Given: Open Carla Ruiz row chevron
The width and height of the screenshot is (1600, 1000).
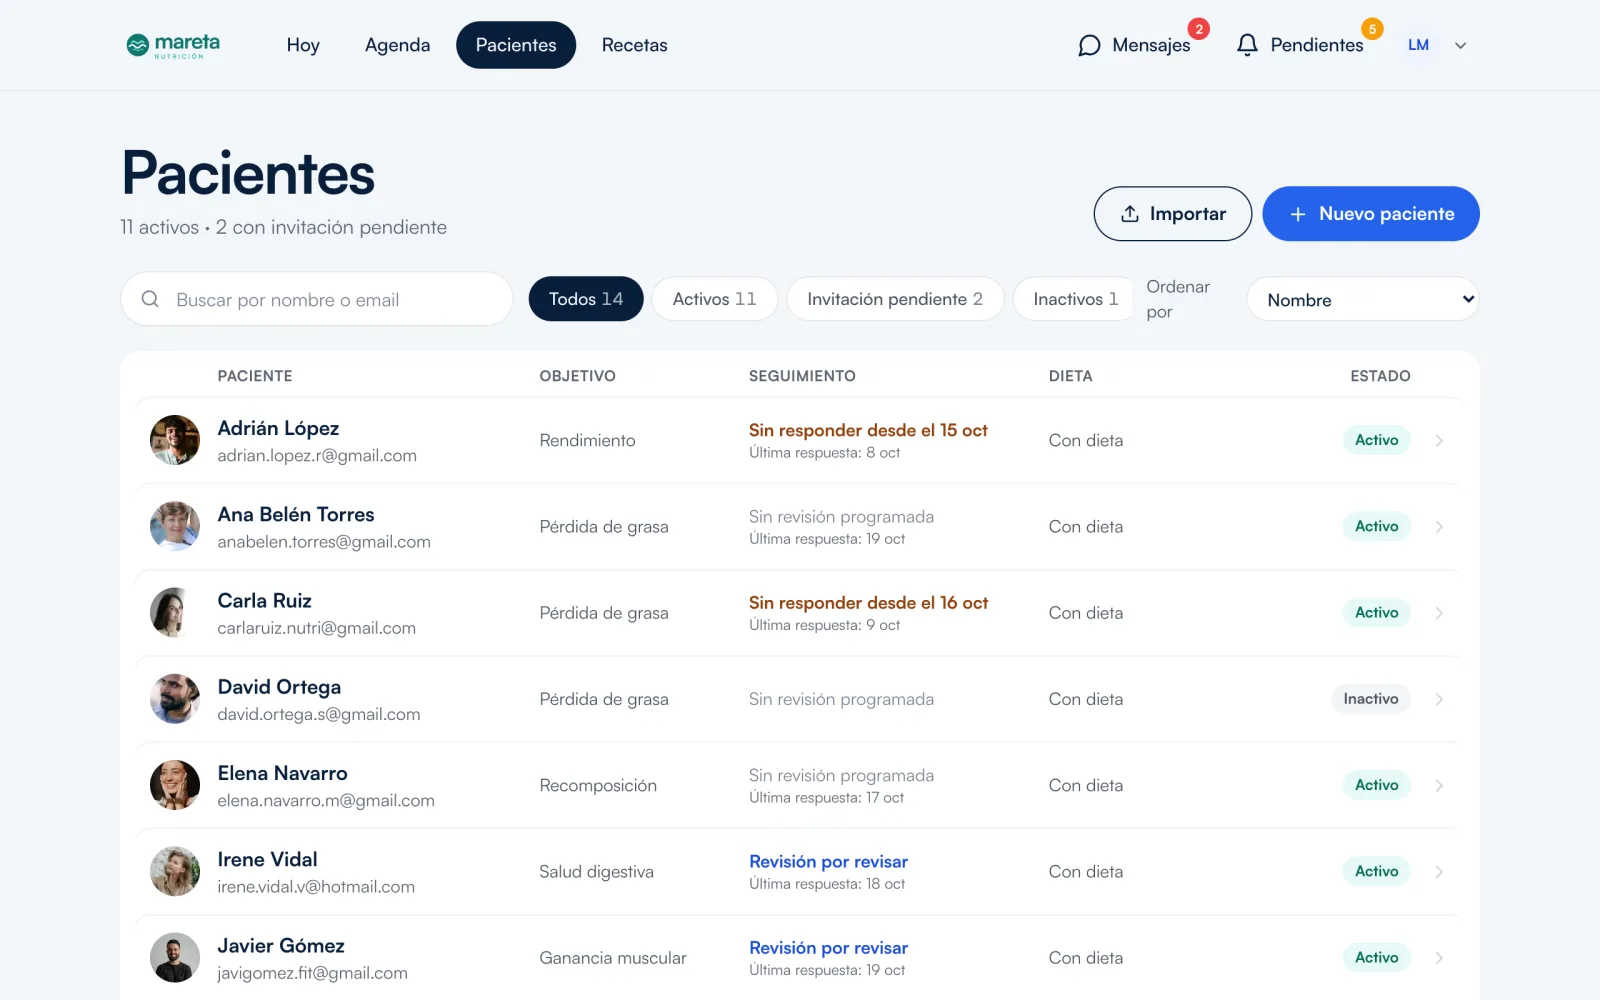Looking at the screenshot, I should pyautogui.click(x=1439, y=613).
